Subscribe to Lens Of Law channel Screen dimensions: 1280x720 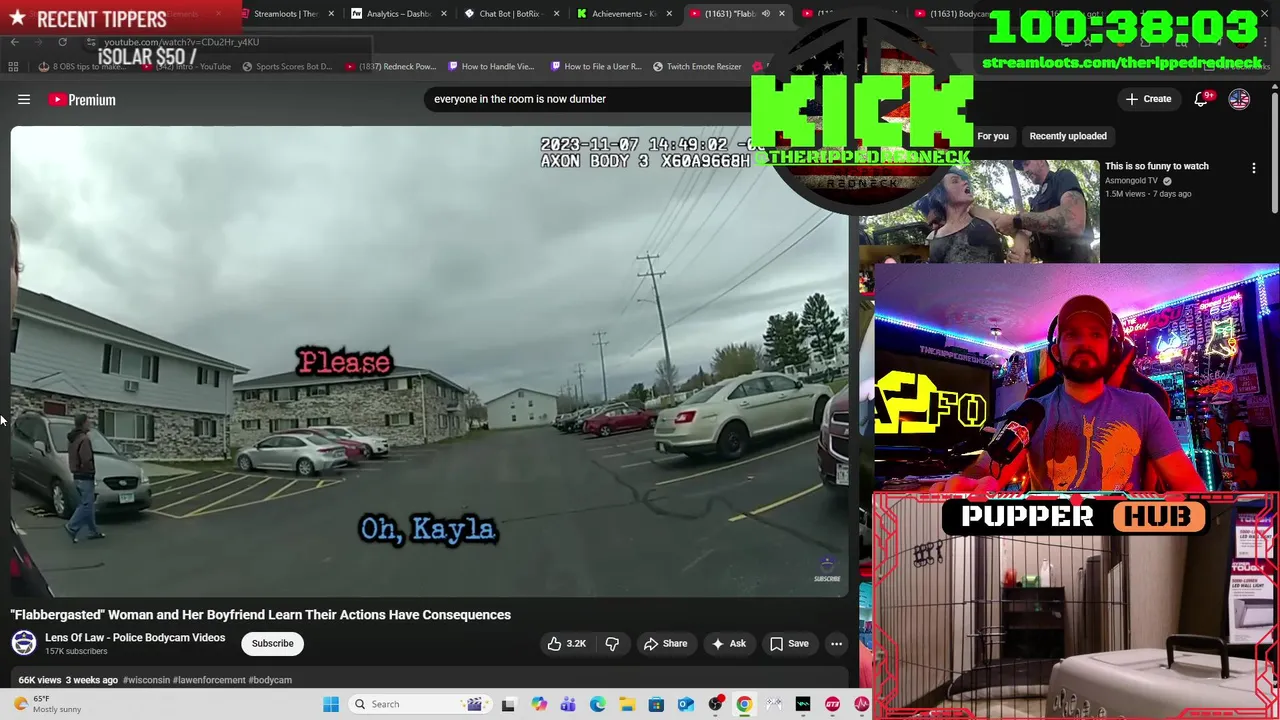[x=272, y=643]
